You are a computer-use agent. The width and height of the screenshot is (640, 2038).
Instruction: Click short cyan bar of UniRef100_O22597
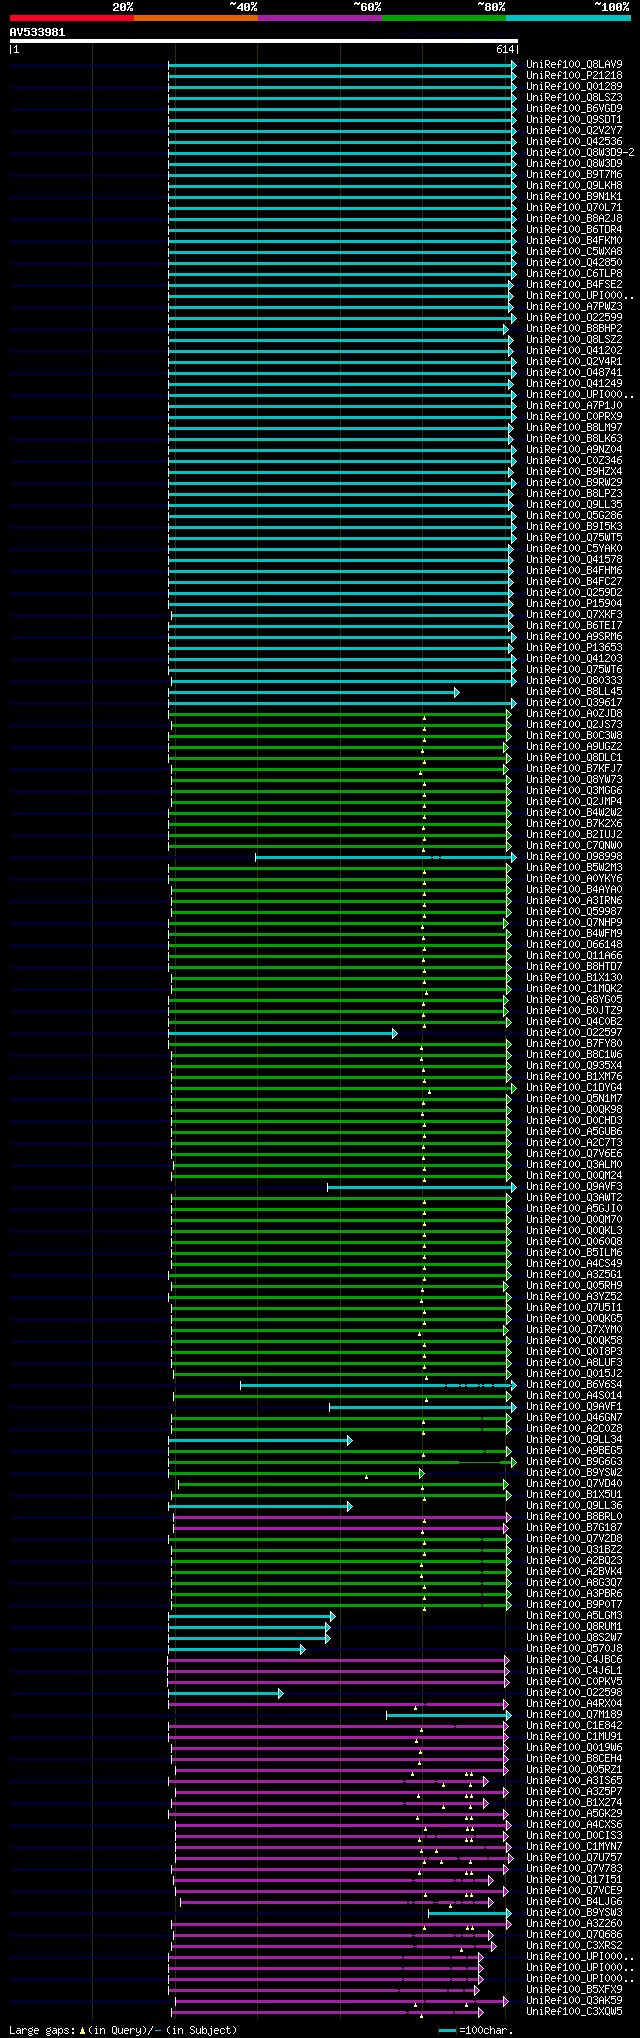(x=283, y=1032)
